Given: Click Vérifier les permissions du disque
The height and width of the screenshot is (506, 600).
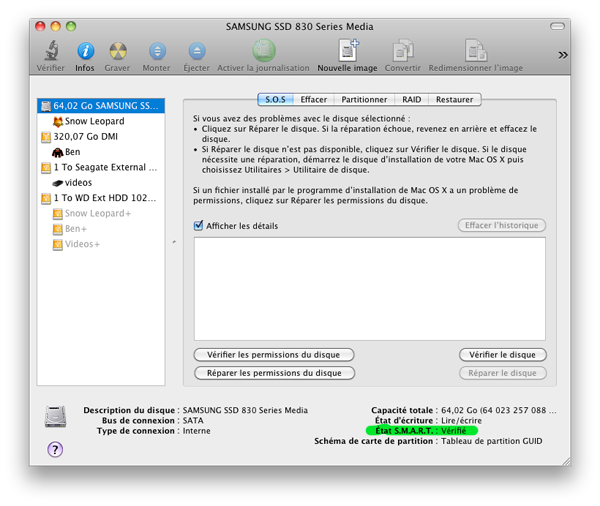Looking at the screenshot, I should coord(274,354).
